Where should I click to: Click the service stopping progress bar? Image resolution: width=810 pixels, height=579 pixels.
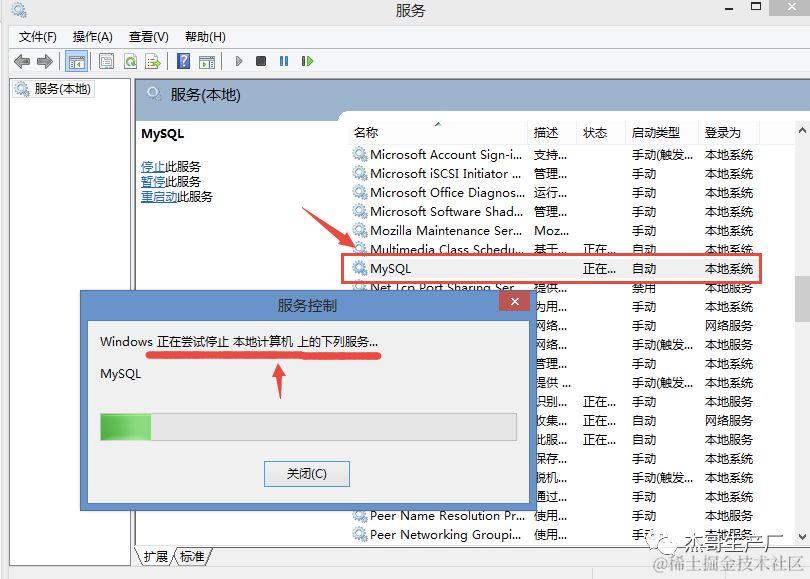[x=308, y=427]
